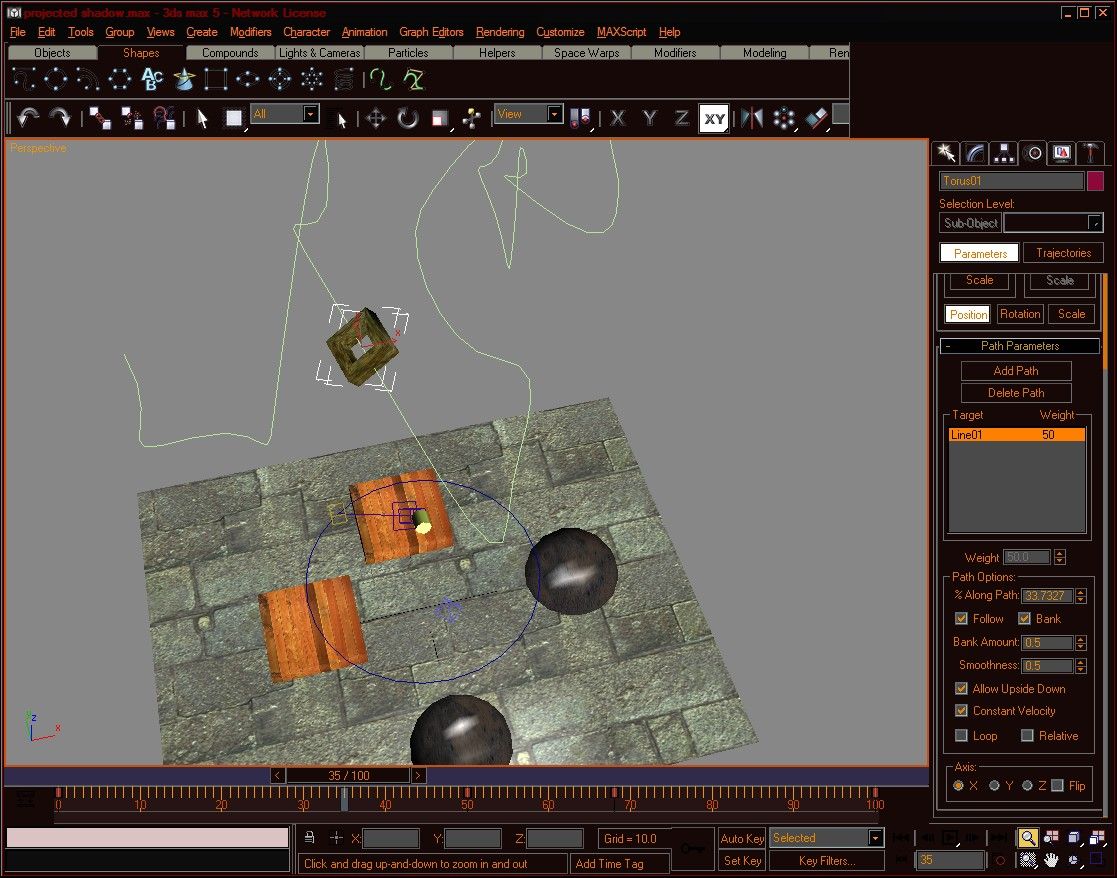The width and height of the screenshot is (1117, 878).
Task: Click the Add Path button
Action: tap(1016, 371)
